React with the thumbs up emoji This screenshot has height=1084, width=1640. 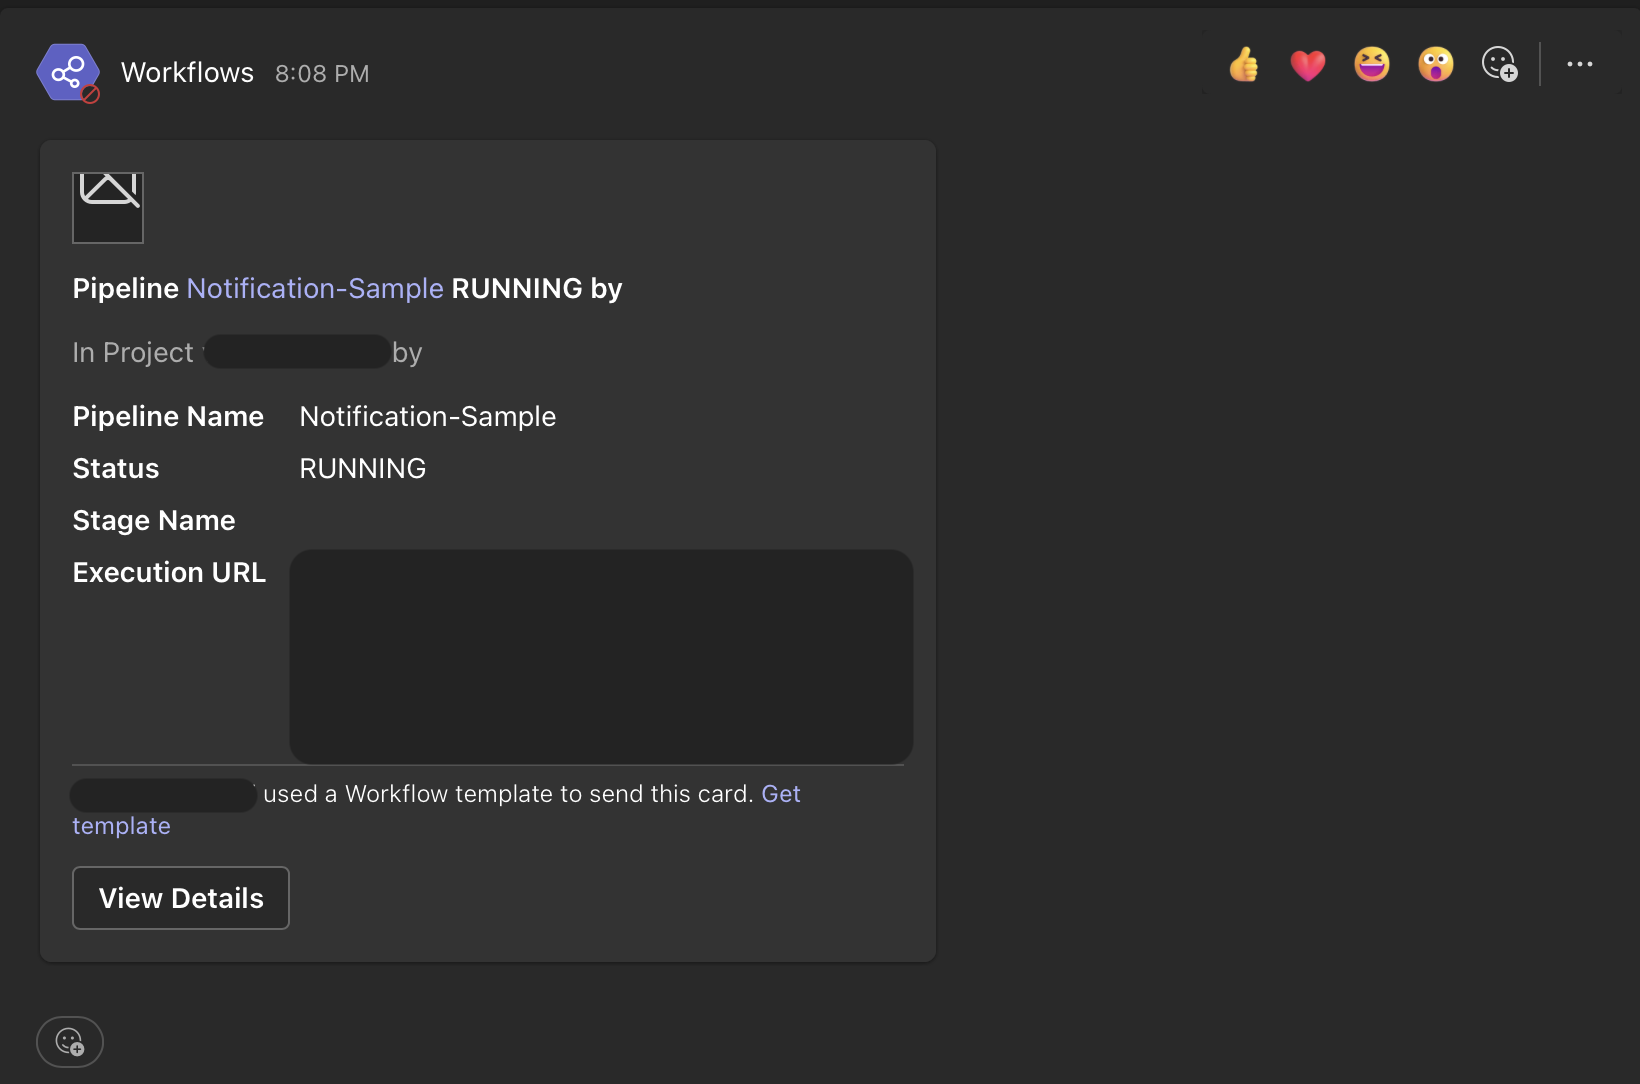[1244, 65]
